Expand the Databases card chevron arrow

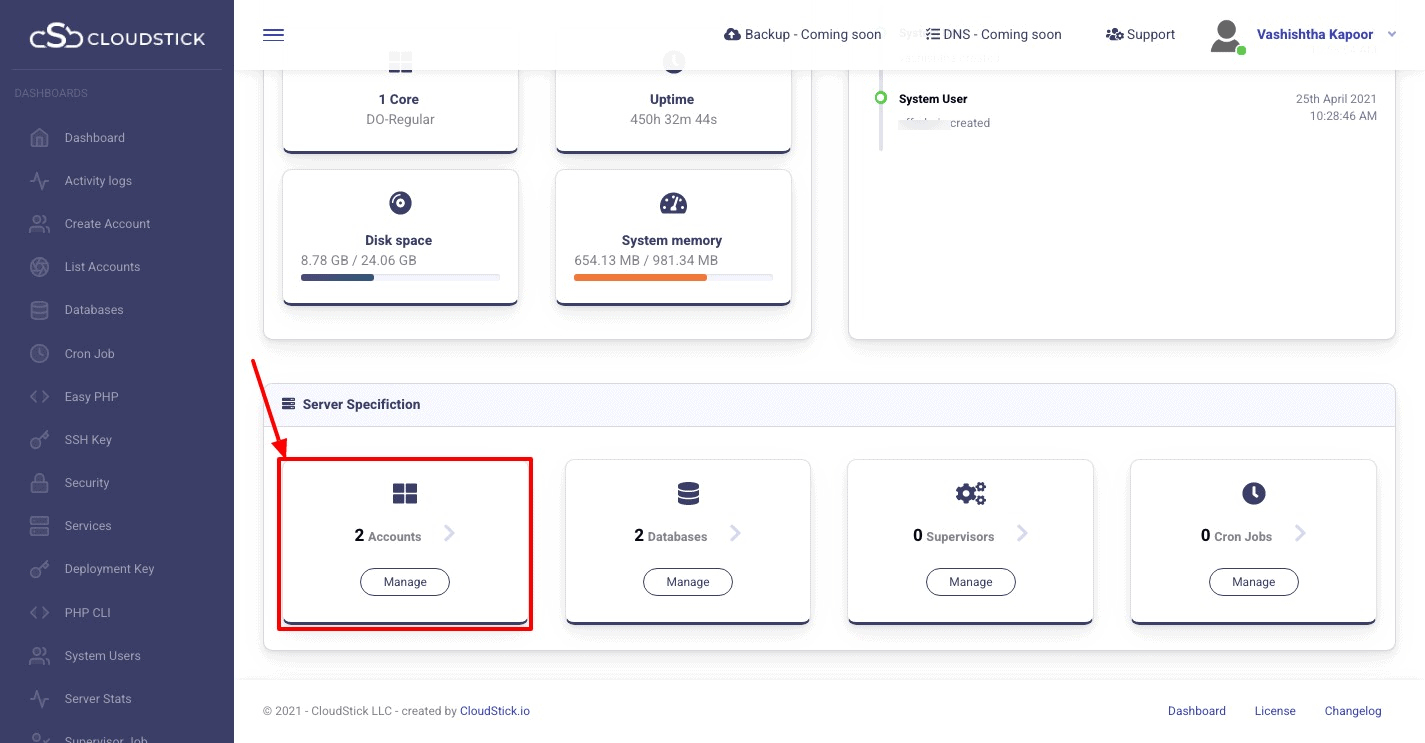click(x=735, y=534)
